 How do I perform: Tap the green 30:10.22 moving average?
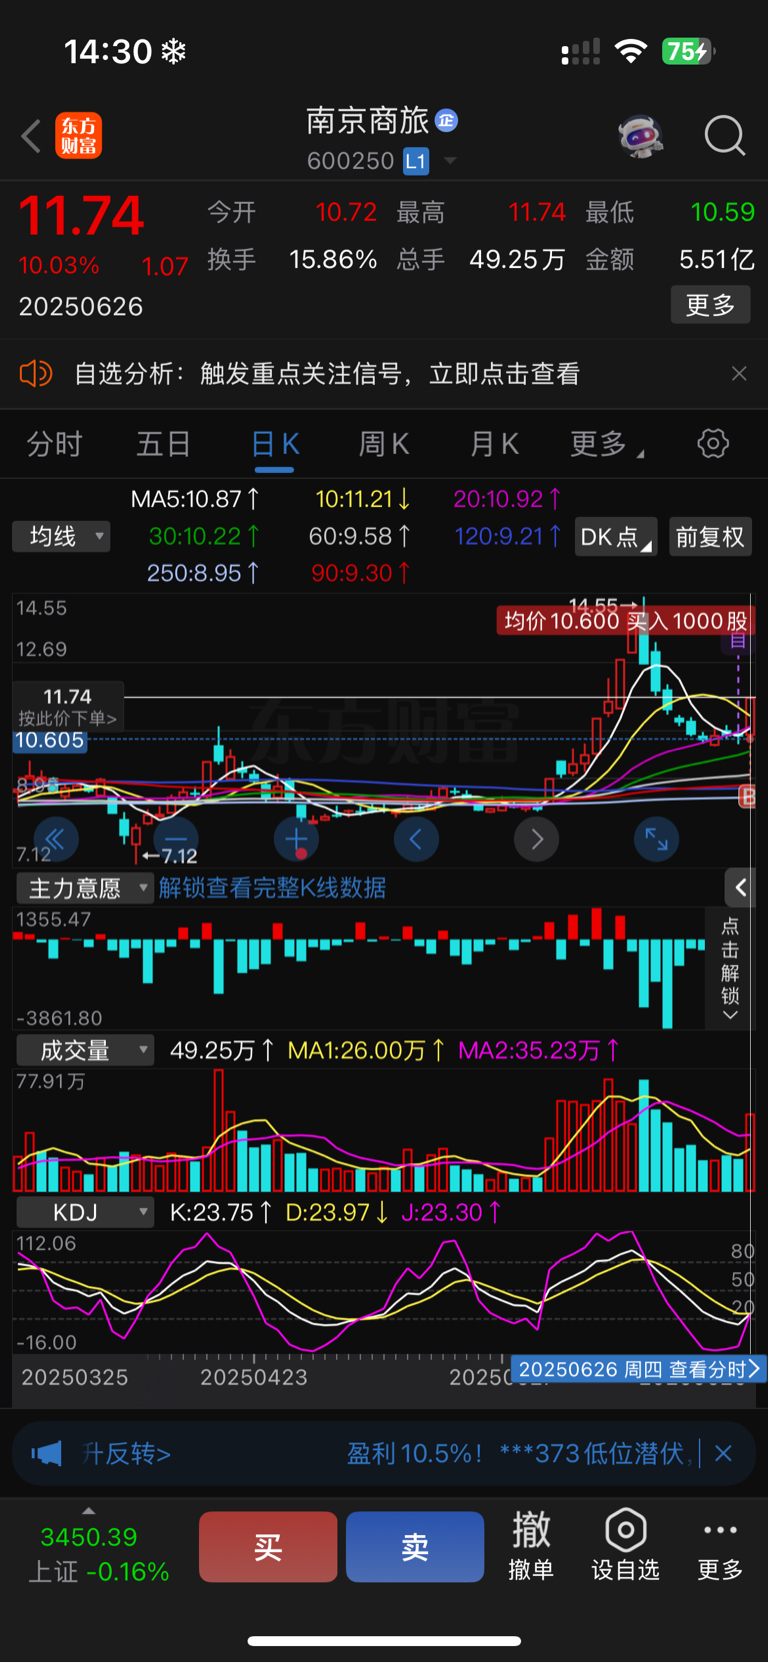tap(204, 536)
